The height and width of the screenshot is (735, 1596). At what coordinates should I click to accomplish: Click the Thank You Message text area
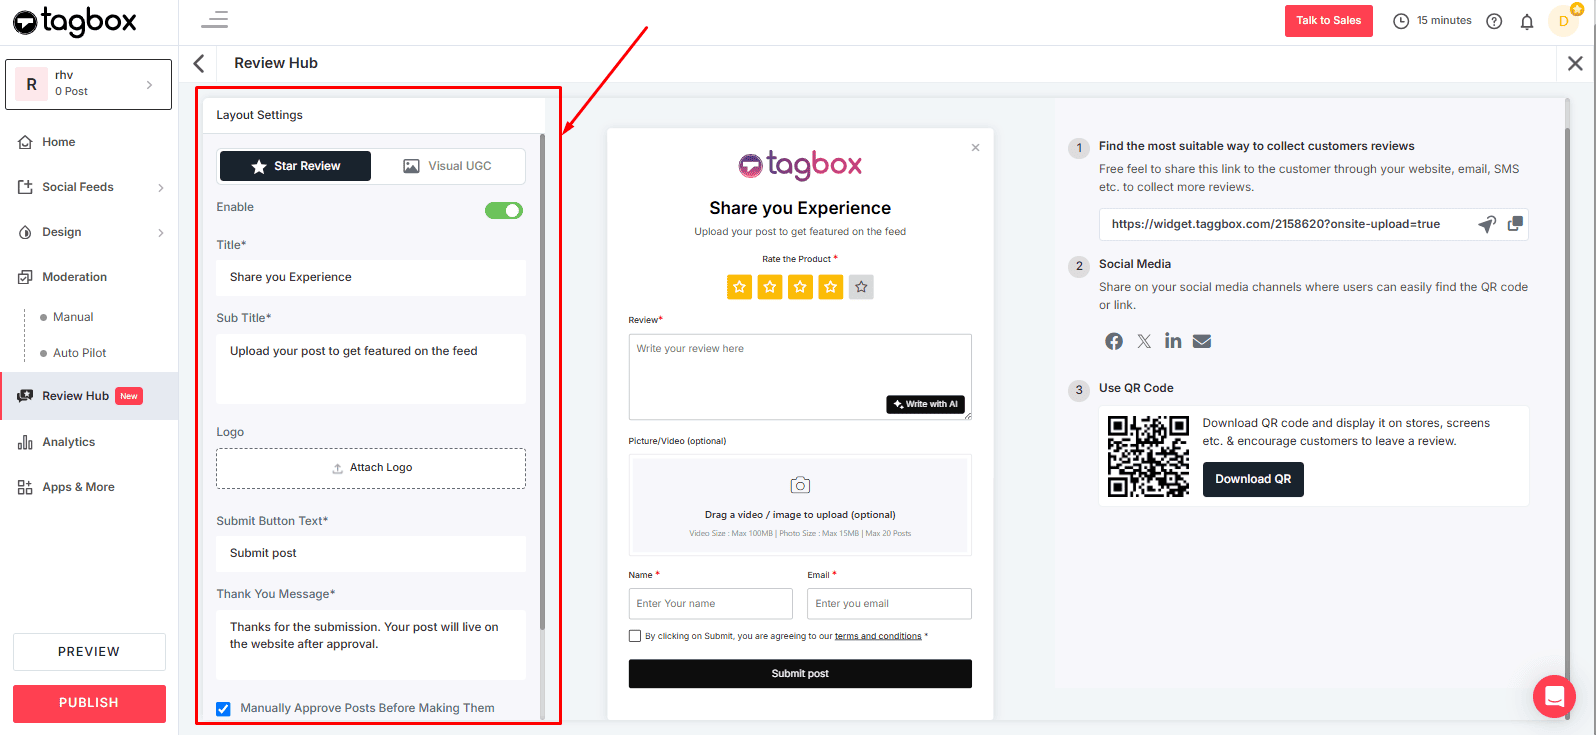click(x=371, y=645)
